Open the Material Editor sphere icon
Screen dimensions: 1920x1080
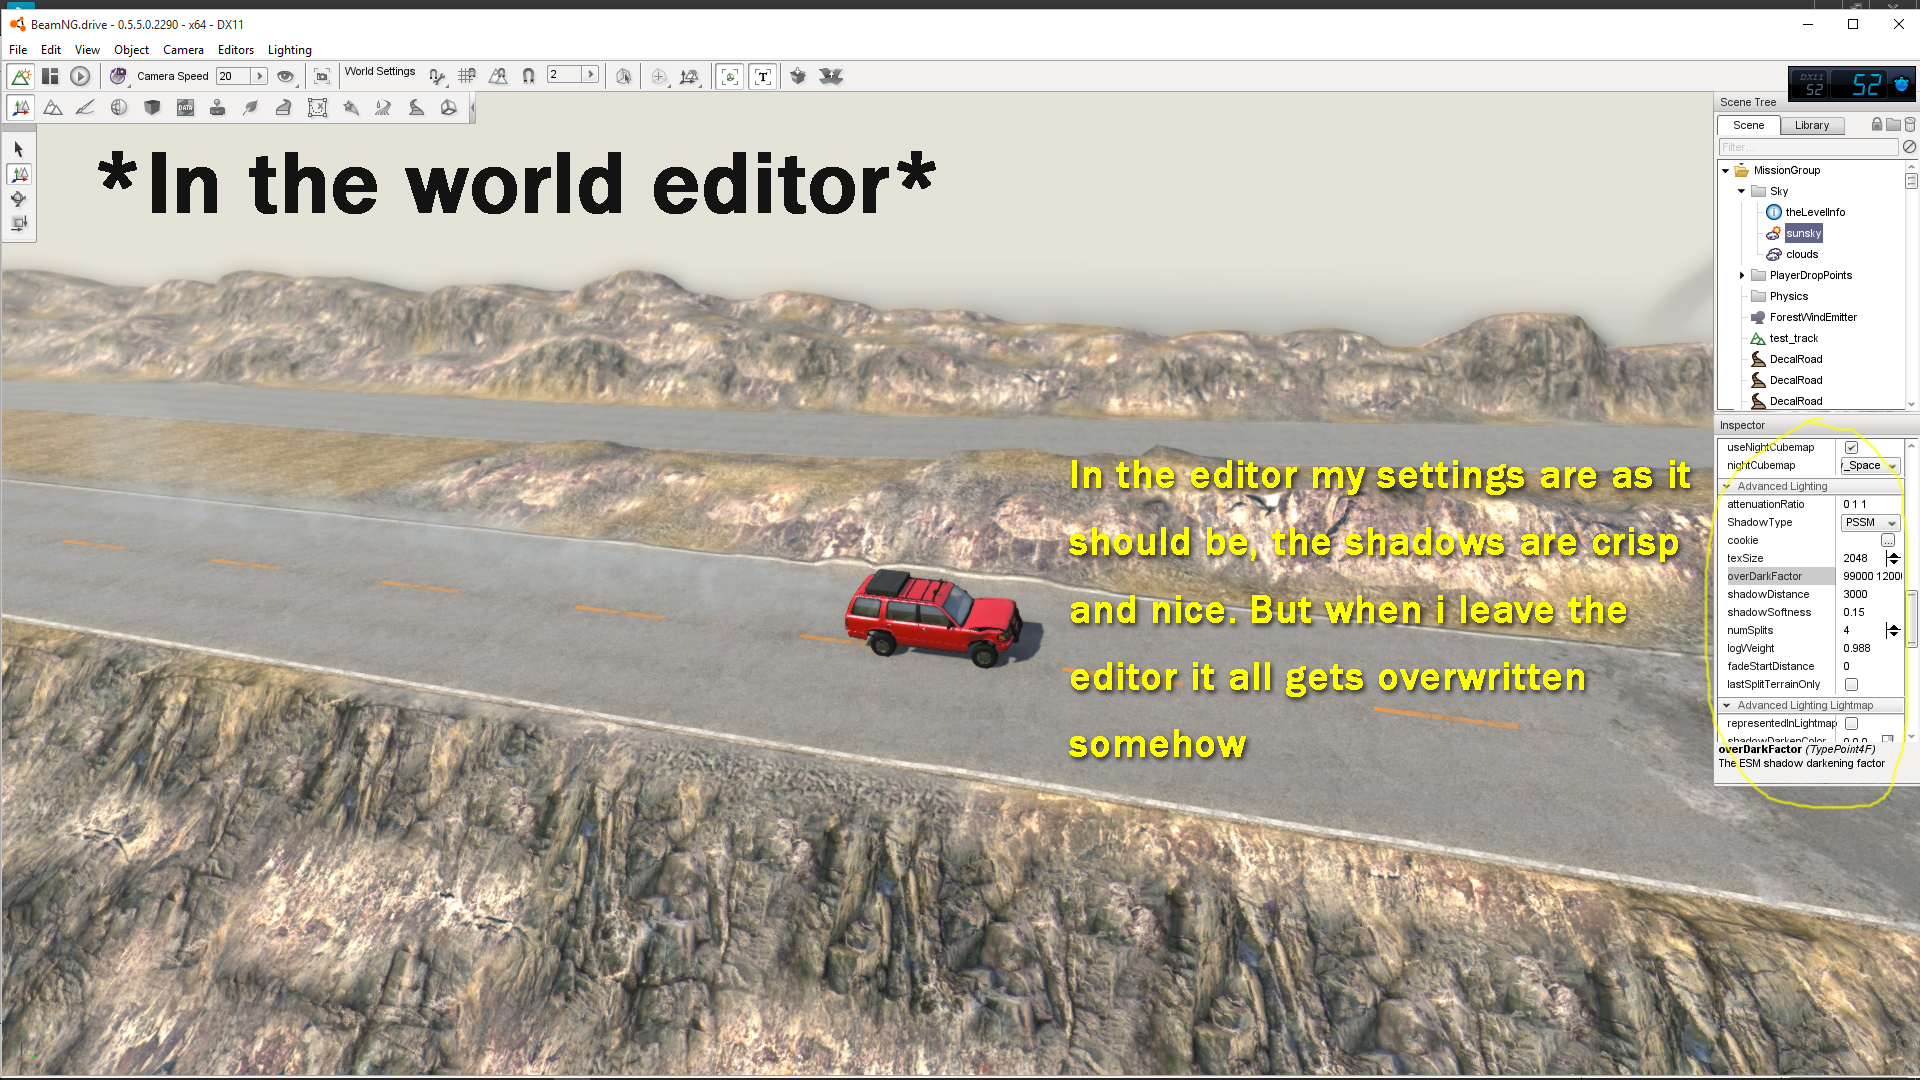point(119,108)
